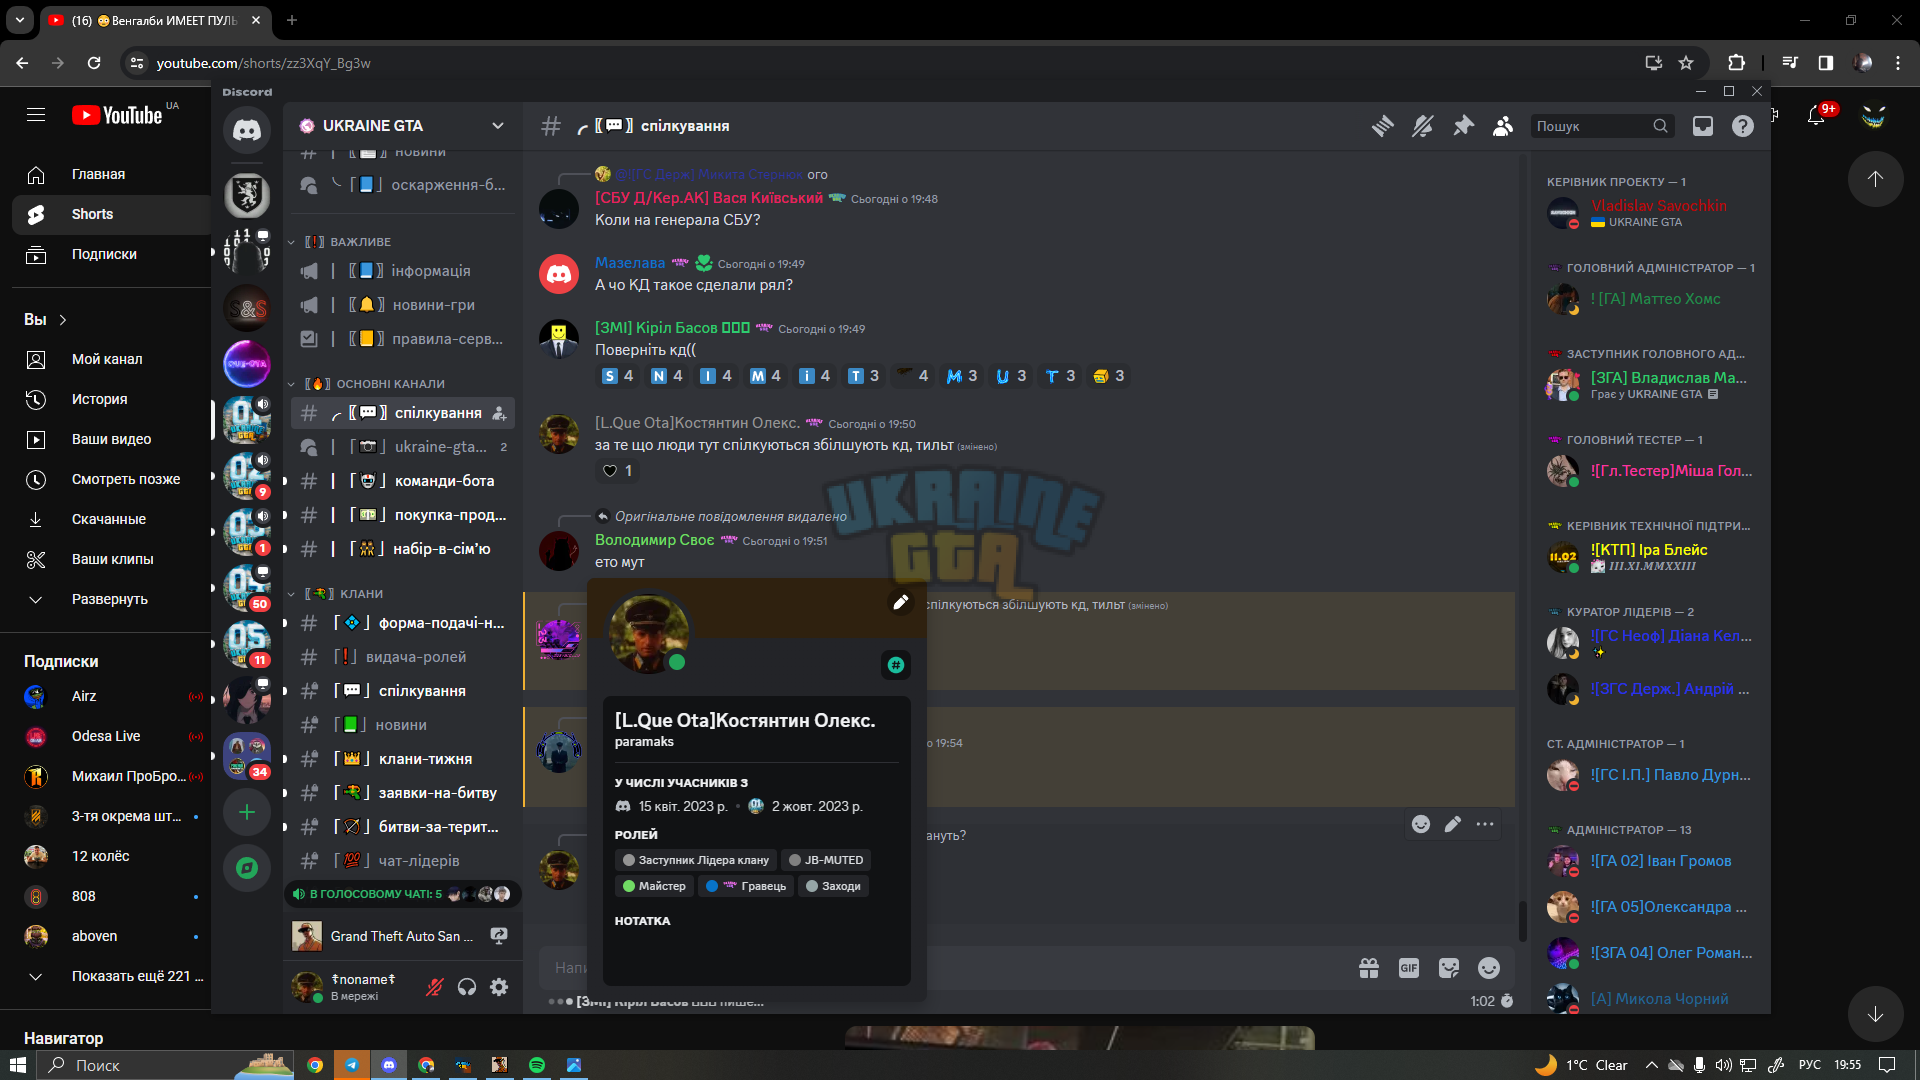This screenshot has height=1080, width=1920.
Task: Open the YouTube guide hamburger menu
Action: click(x=36, y=115)
